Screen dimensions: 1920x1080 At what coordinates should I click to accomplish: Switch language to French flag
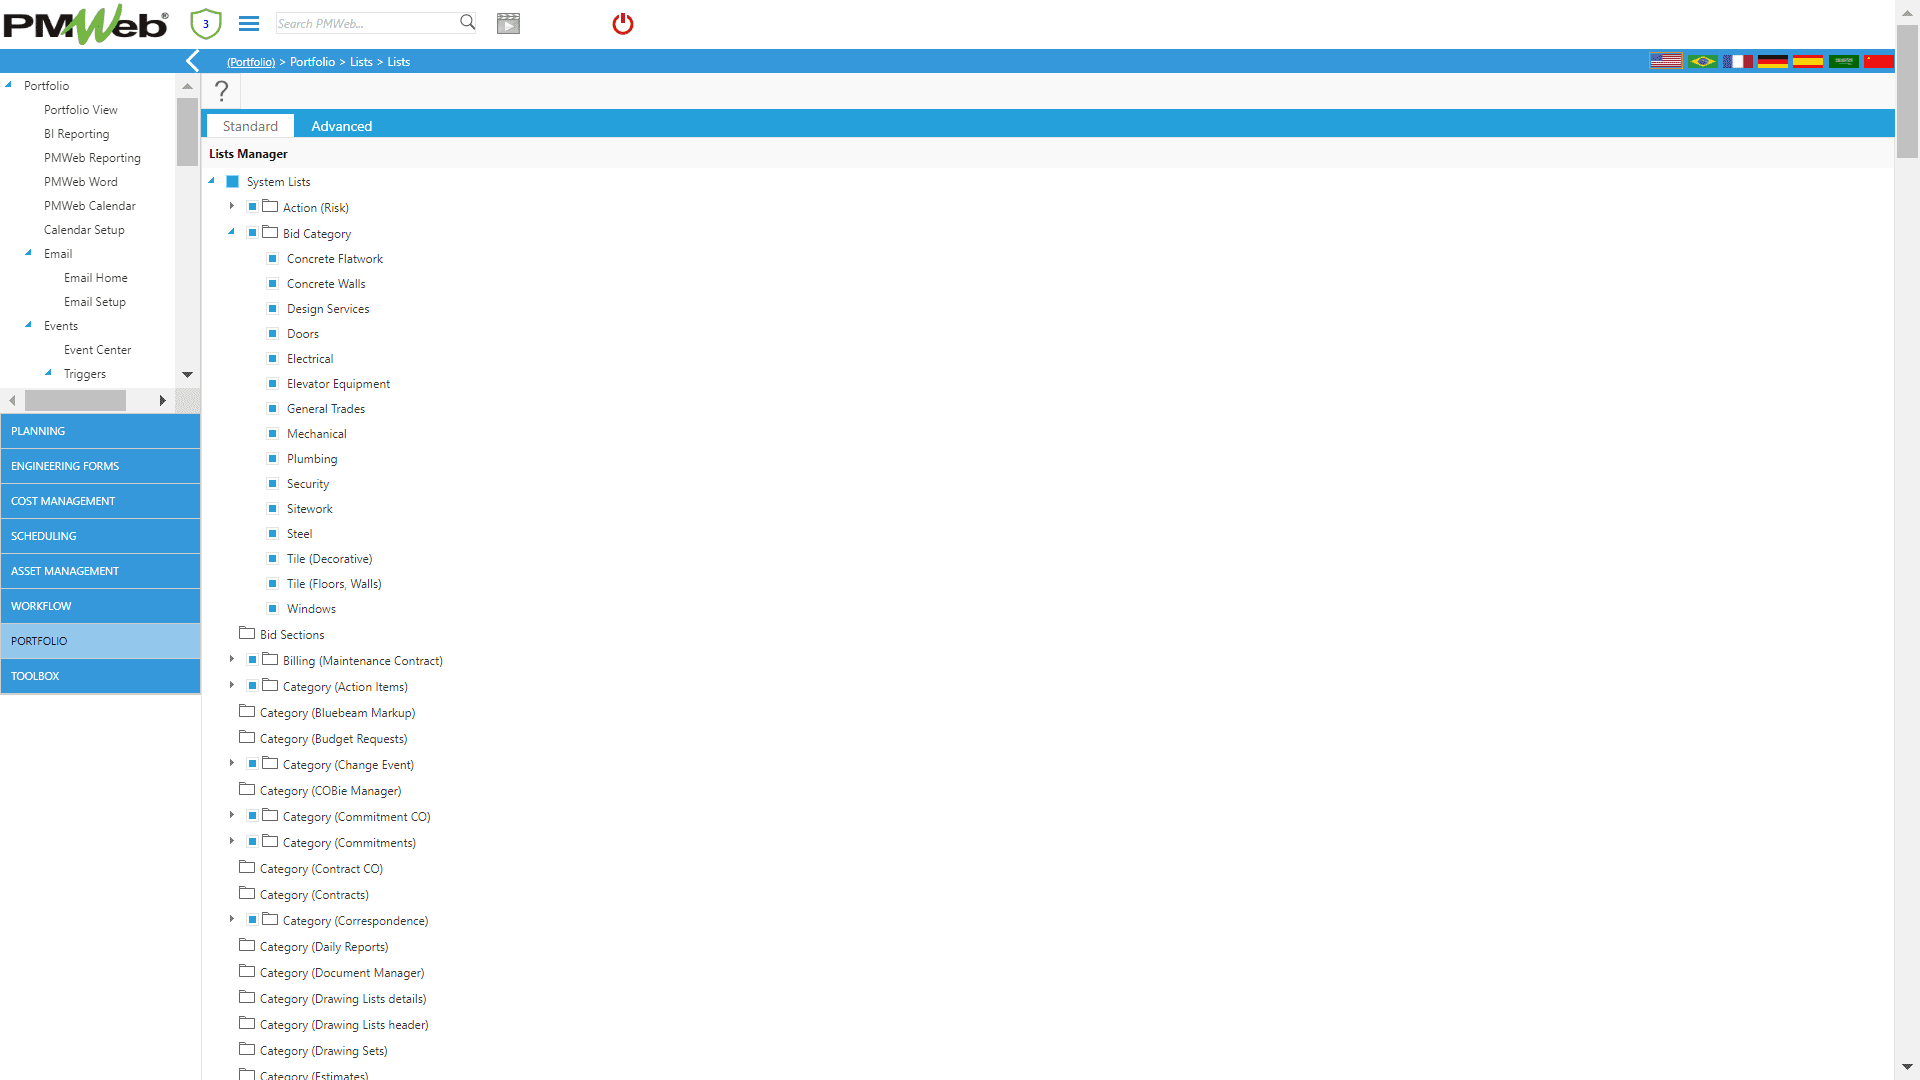pos(1738,61)
